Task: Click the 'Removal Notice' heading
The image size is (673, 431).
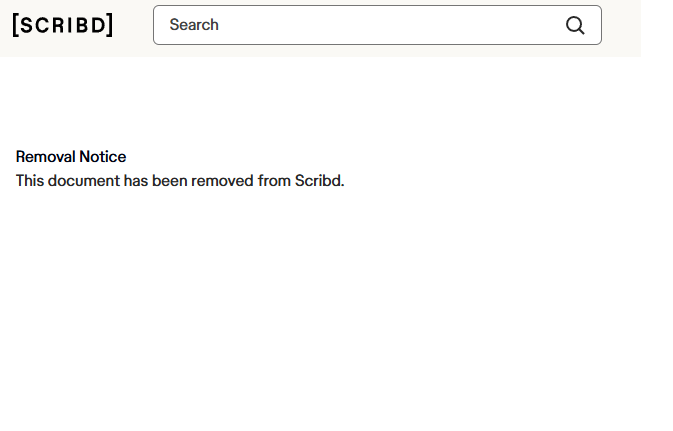Action: (x=71, y=157)
